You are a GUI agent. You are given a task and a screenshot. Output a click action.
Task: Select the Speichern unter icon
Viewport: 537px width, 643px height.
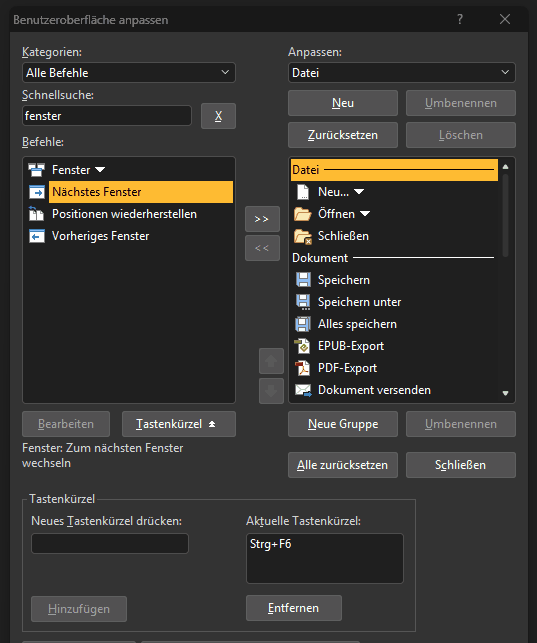[303, 302]
